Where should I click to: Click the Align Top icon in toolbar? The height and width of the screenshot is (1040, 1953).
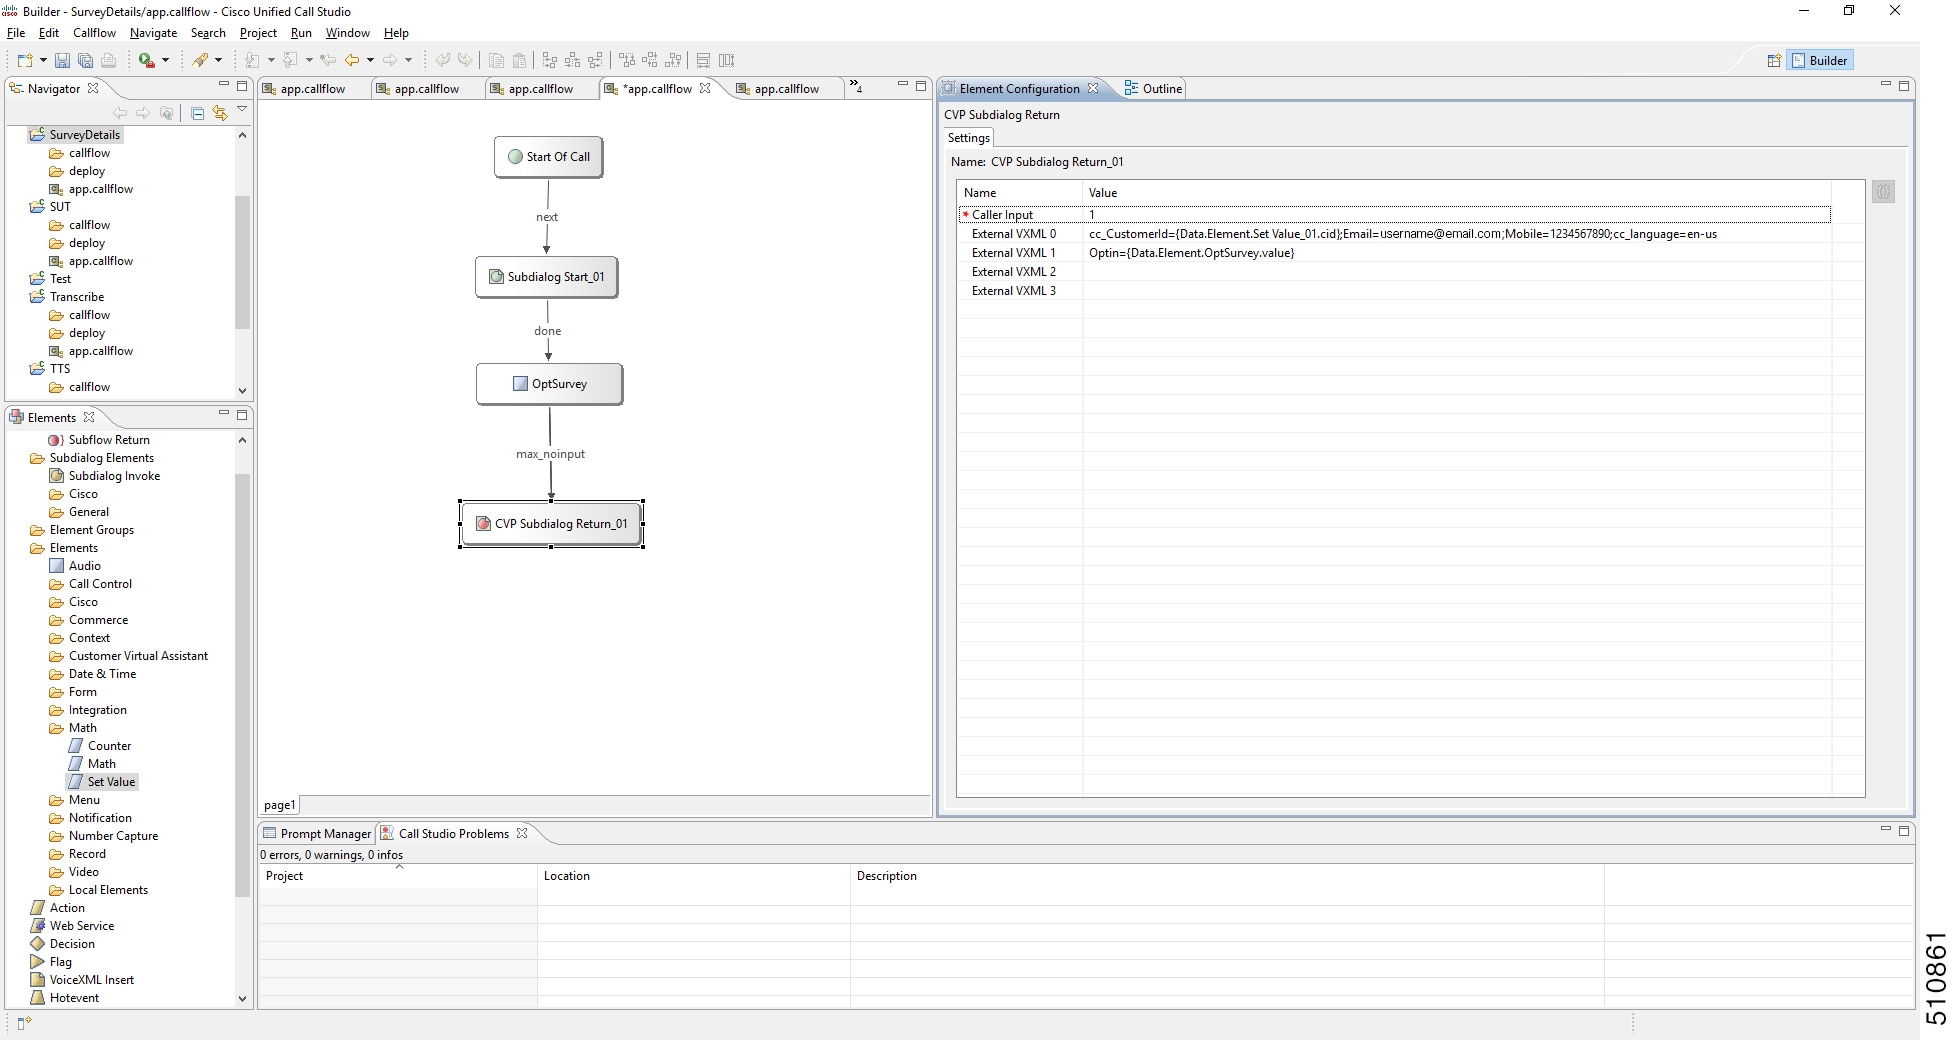(x=627, y=60)
